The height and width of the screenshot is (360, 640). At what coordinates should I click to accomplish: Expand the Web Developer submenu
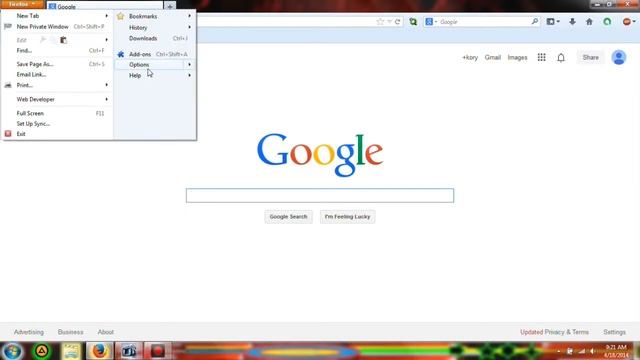tap(36, 99)
